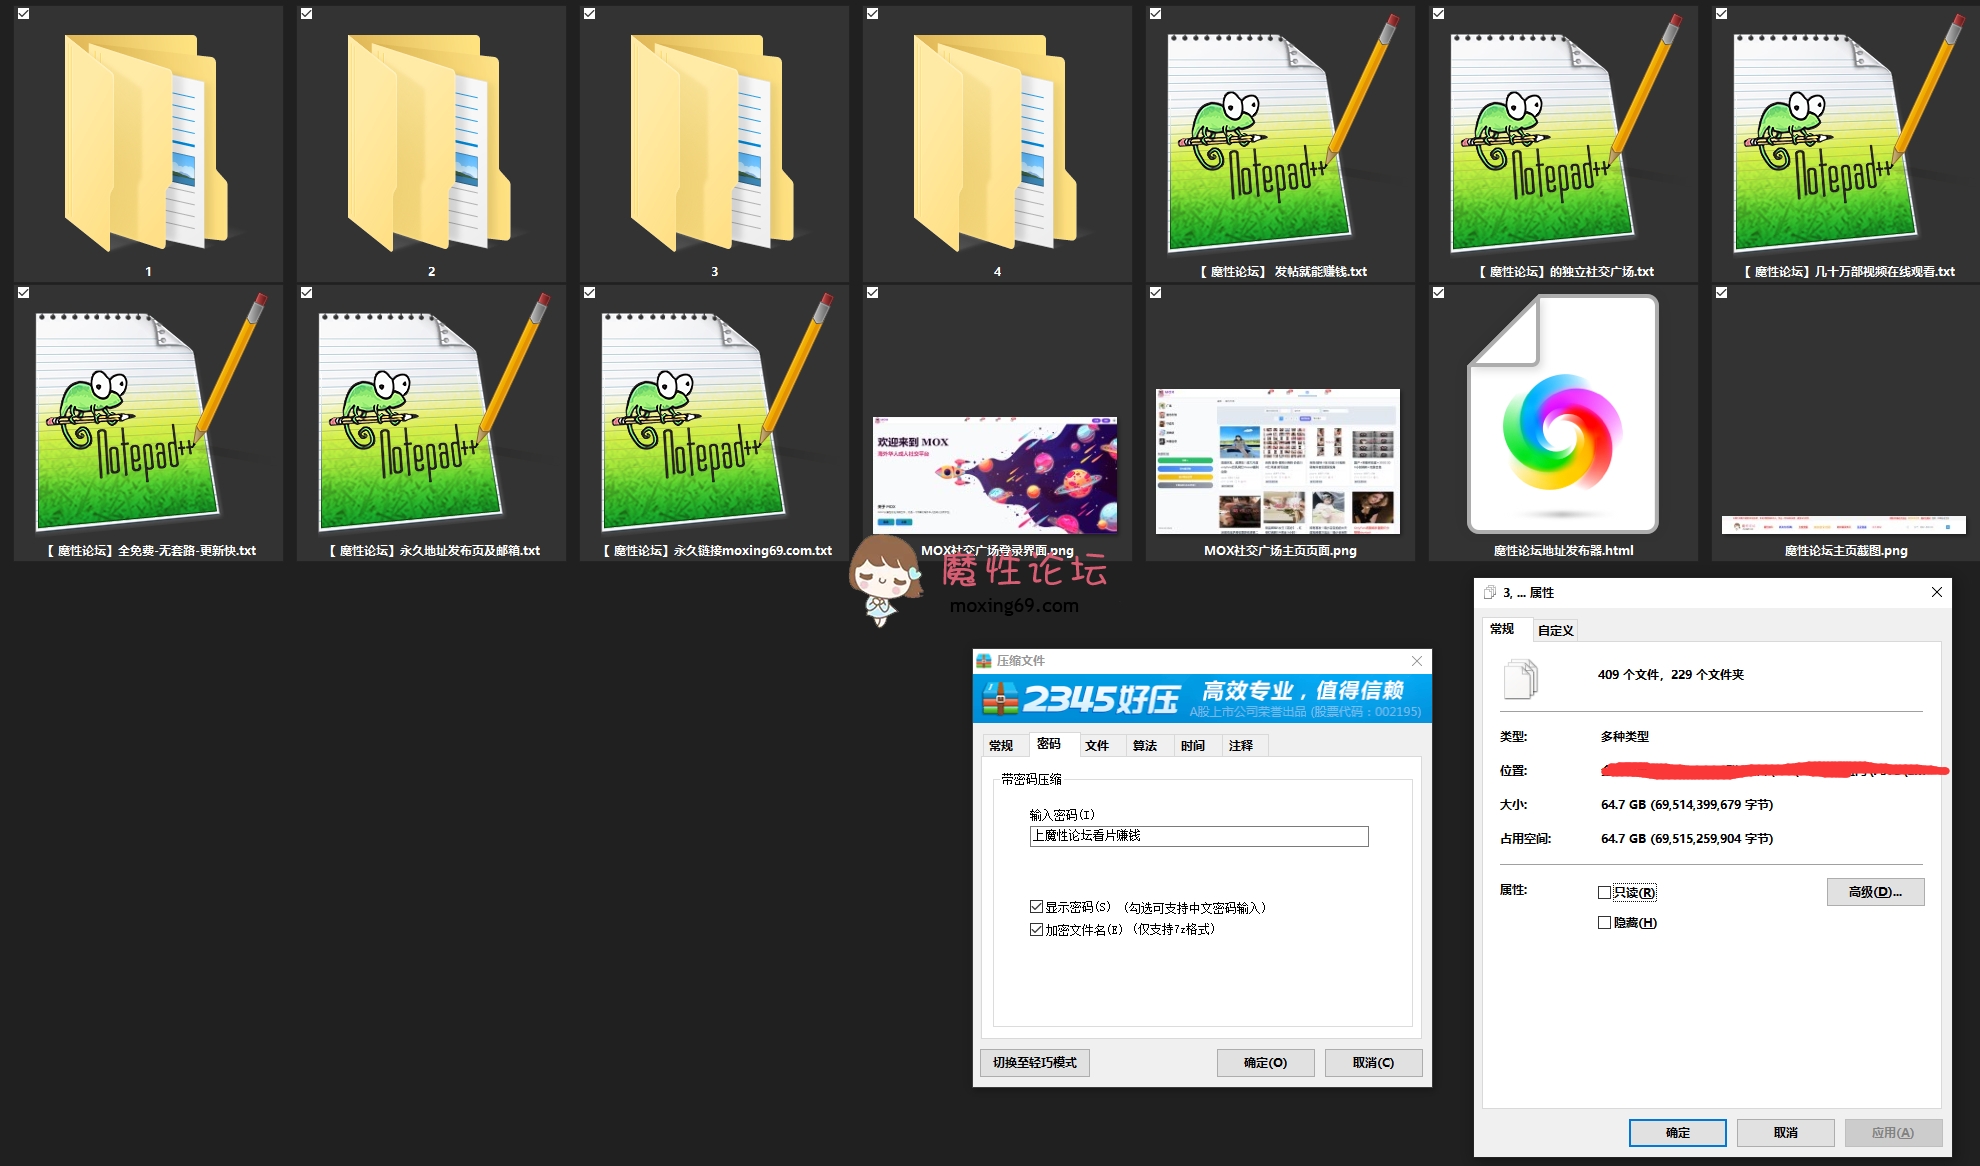Open folder named 1
Viewport: 1980px width, 1166px height.
146,143
